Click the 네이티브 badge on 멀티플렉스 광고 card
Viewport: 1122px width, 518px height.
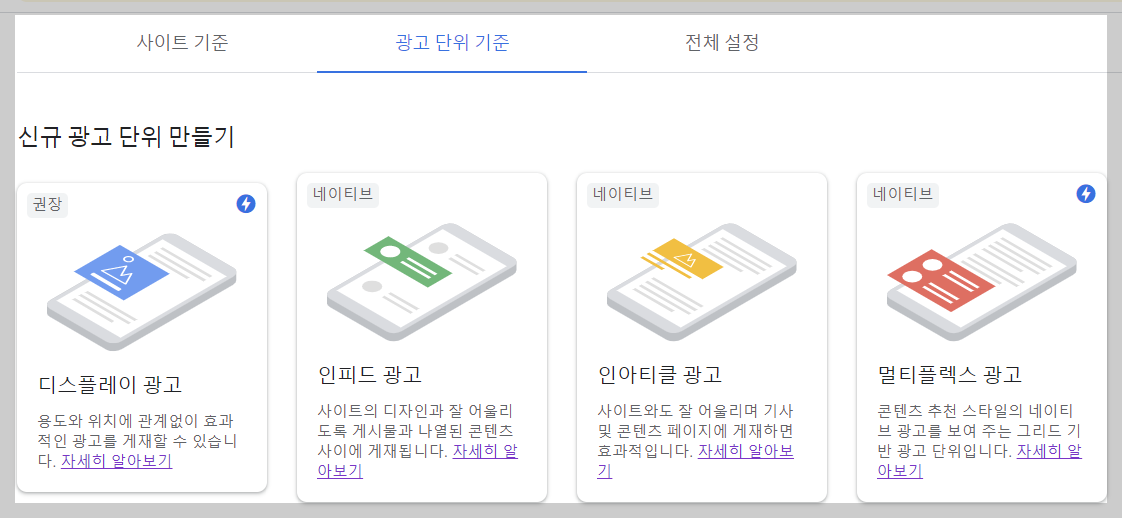[x=902, y=195]
